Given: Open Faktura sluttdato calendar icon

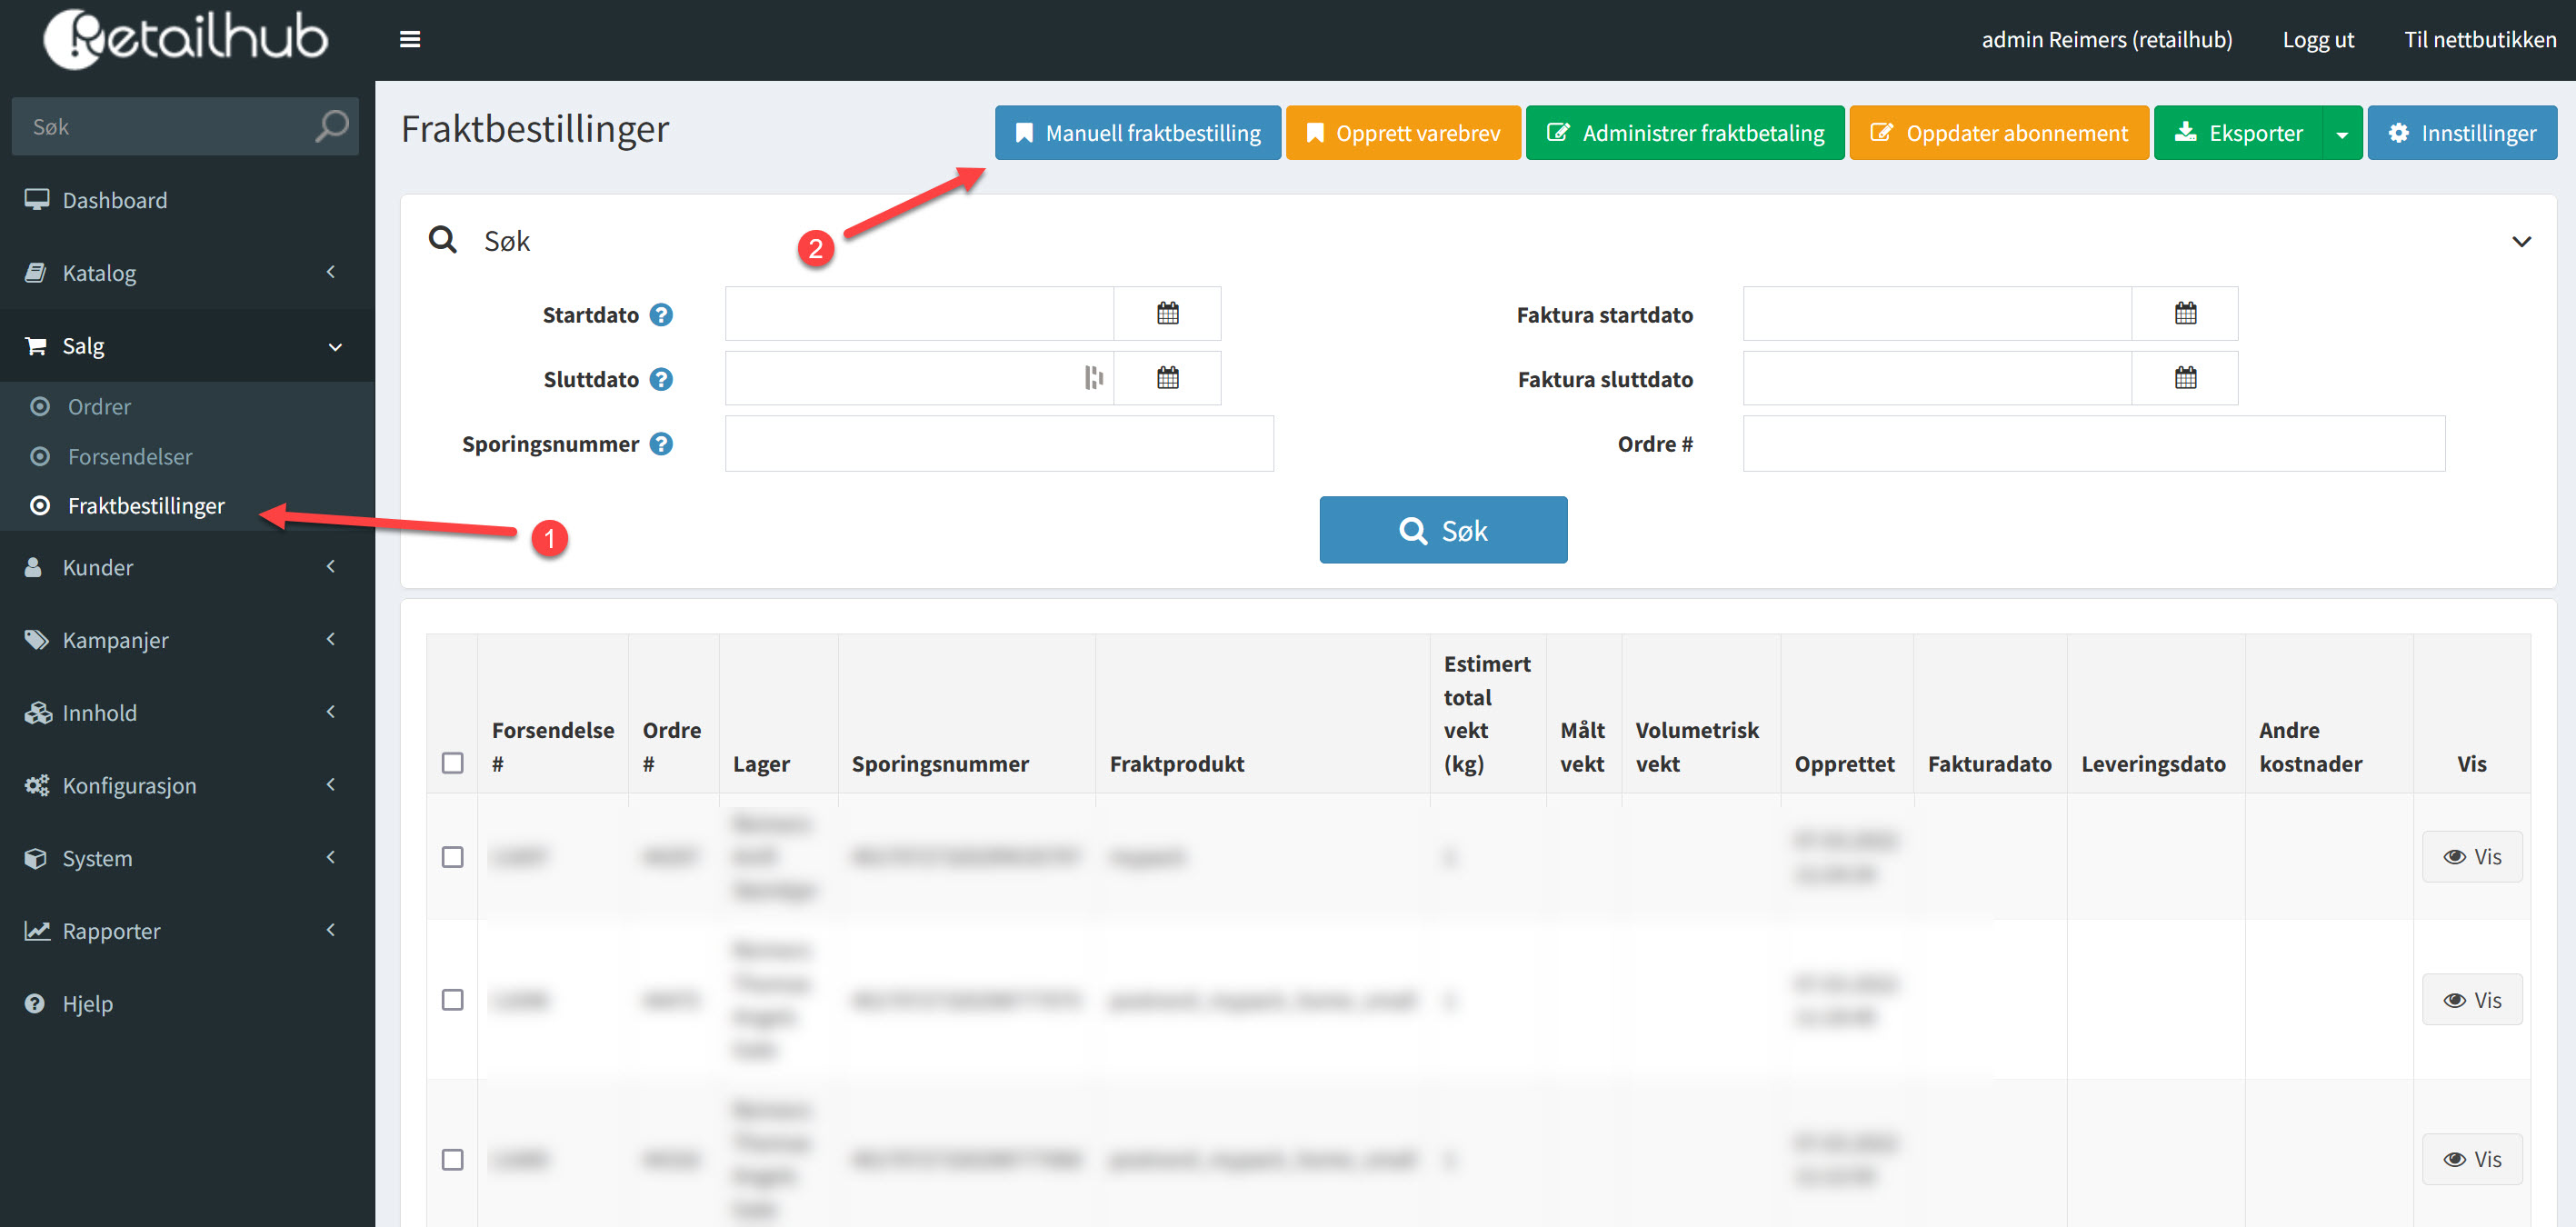Looking at the screenshot, I should click(x=2185, y=378).
